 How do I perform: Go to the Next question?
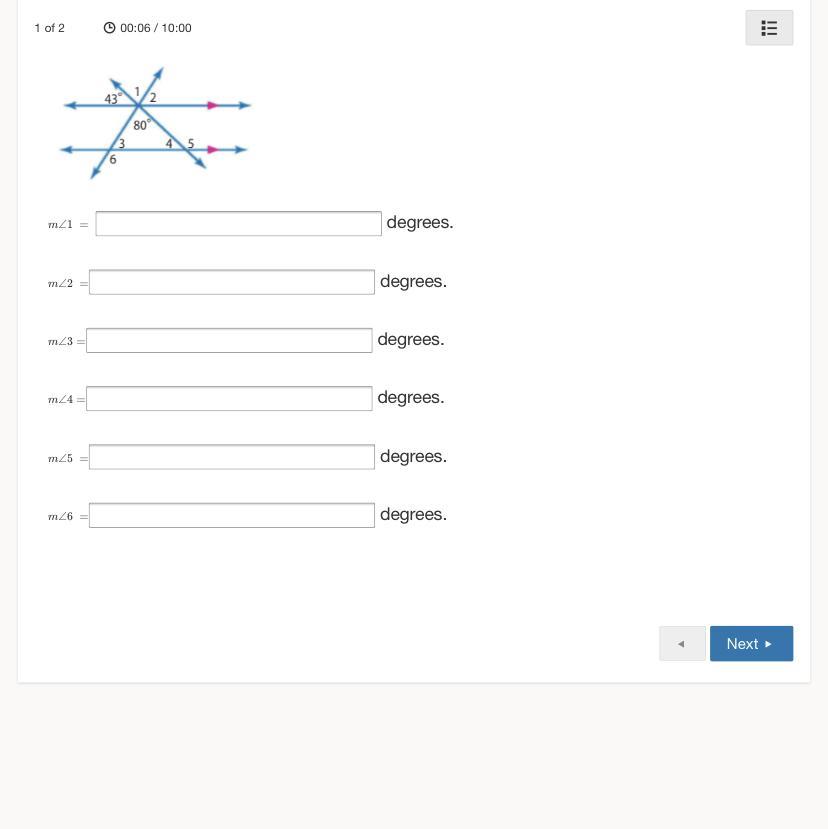(751, 644)
